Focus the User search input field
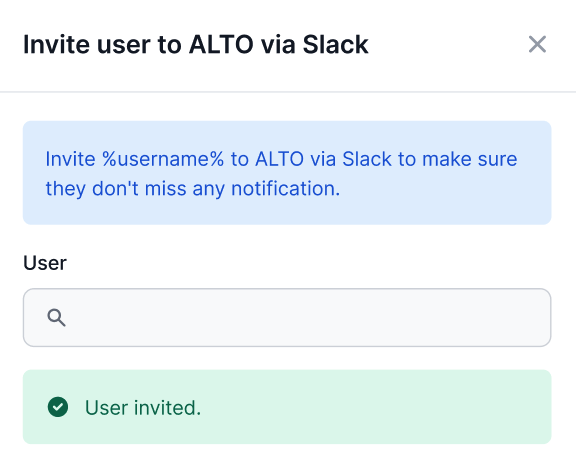This screenshot has height=462, width=576. point(287,318)
